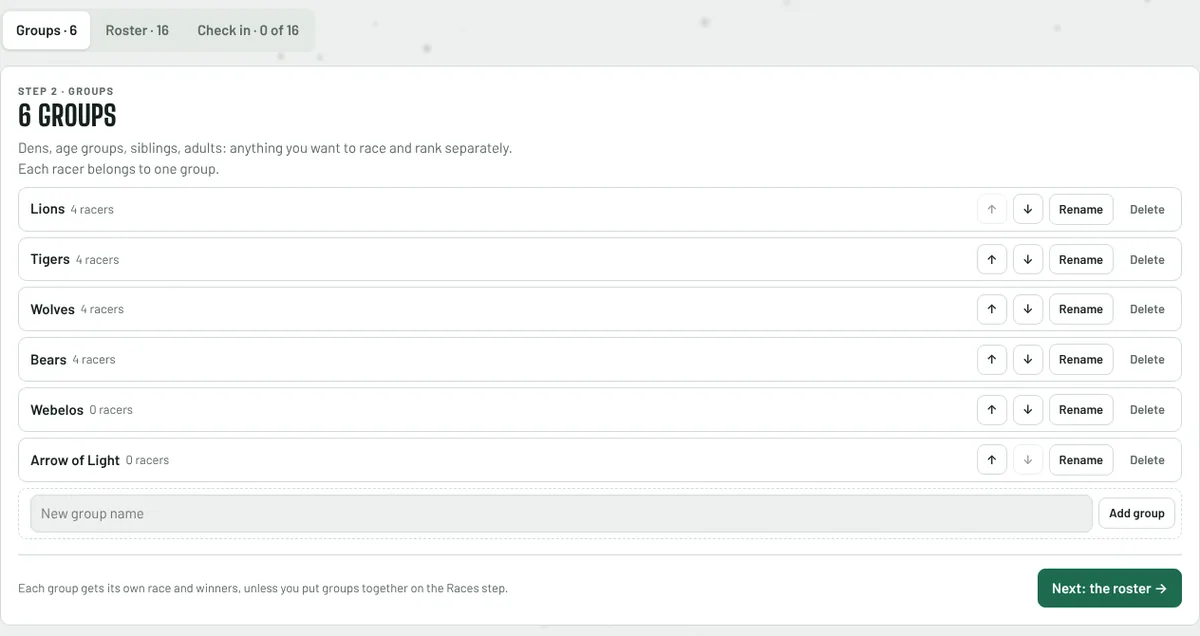The width and height of the screenshot is (1200, 636).
Task: Move the Bears group up
Action: click(992, 359)
